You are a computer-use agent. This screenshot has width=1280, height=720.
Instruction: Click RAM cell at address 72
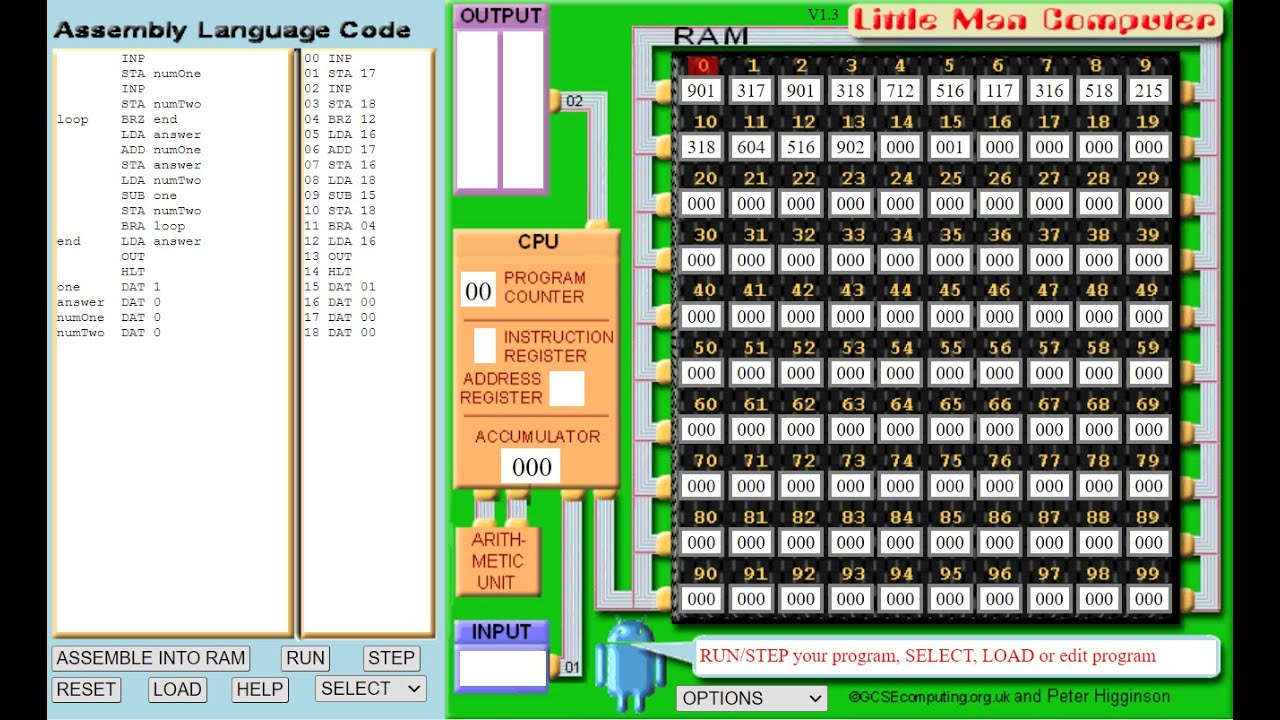click(x=801, y=486)
